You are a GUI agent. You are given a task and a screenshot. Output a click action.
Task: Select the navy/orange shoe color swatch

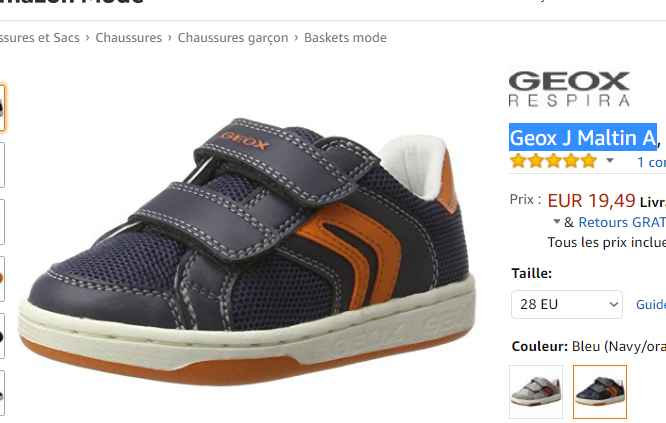[x=600, y=392]
